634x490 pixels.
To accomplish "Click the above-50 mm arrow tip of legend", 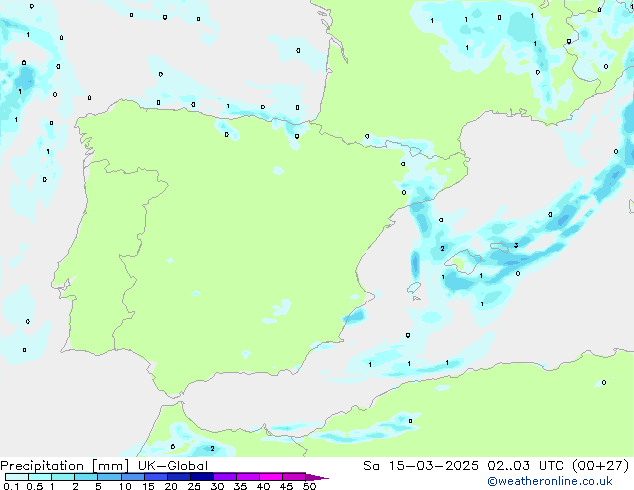I will pos(317,477).
